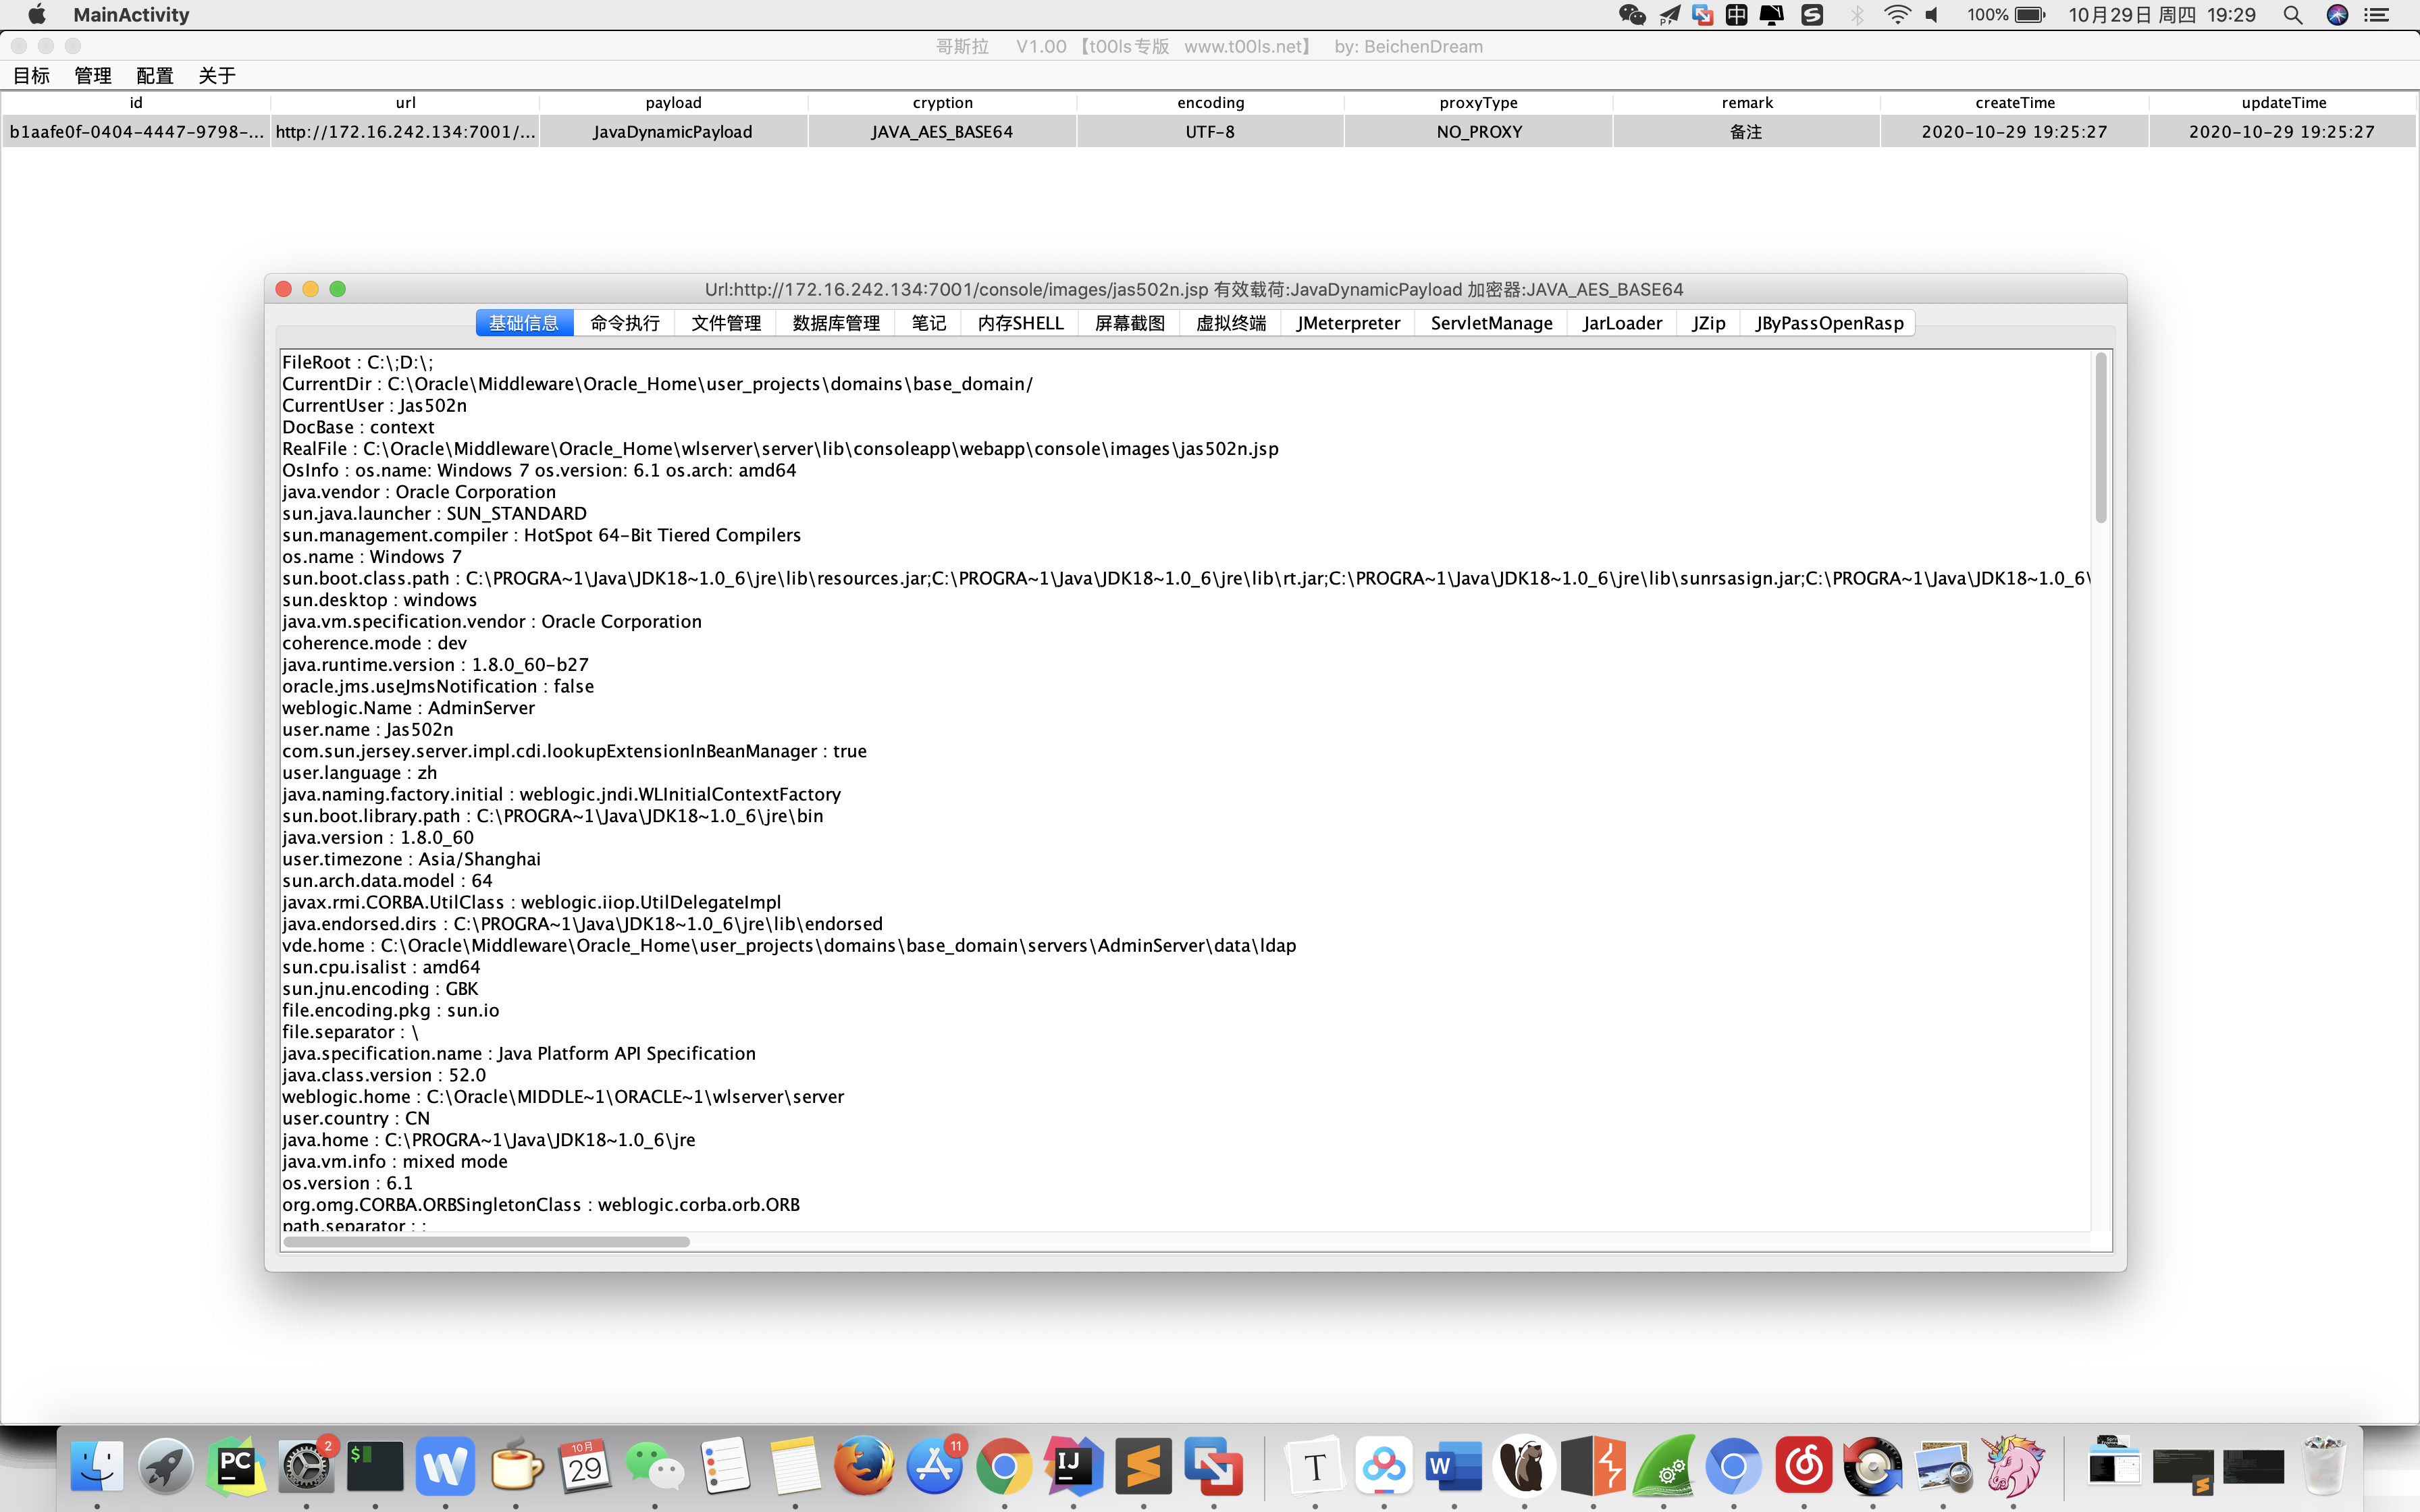Open the 目标 menu
The width and height of the screenshot is (2420, 1512).
31,75
